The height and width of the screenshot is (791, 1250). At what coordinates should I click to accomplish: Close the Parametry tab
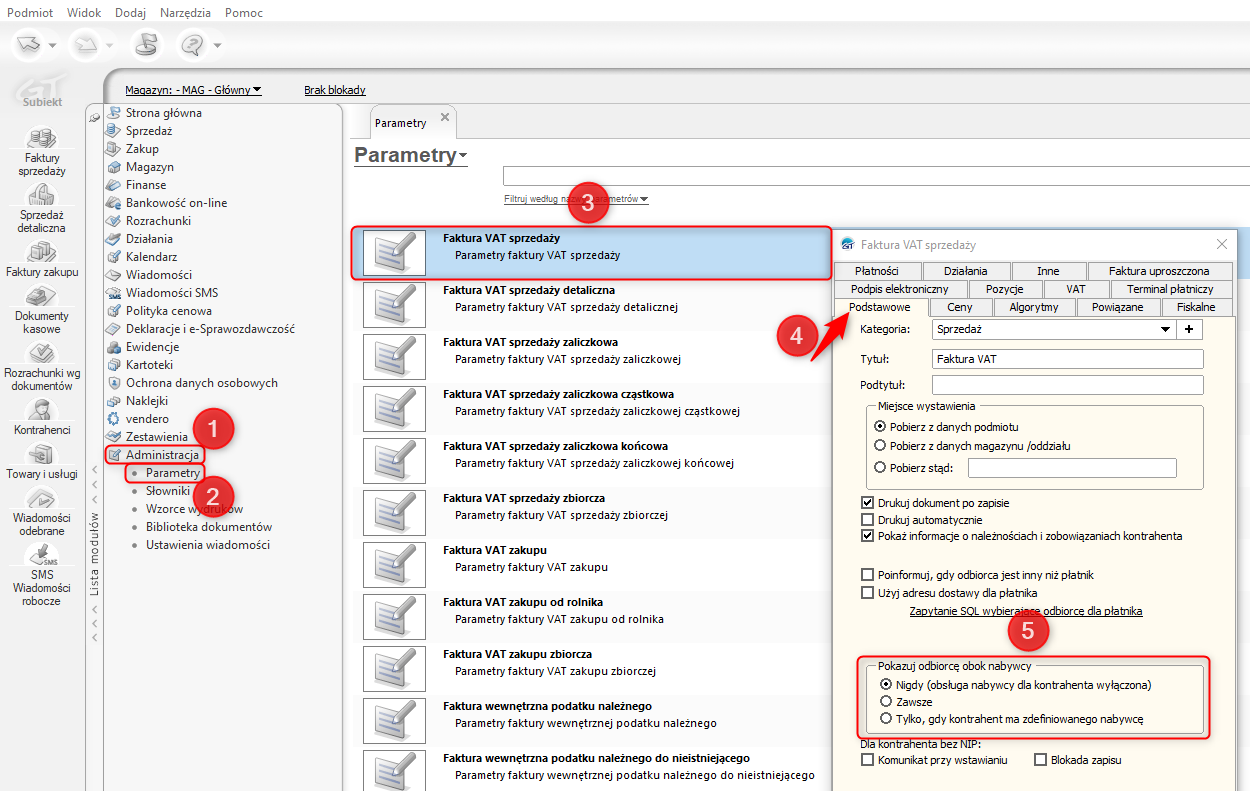pyautogui.click(x=445, y=119)
